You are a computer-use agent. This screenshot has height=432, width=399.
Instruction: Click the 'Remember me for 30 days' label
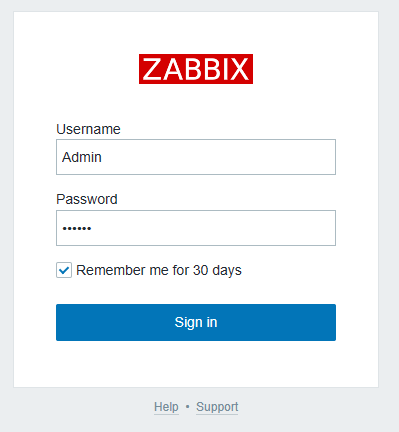159,270
